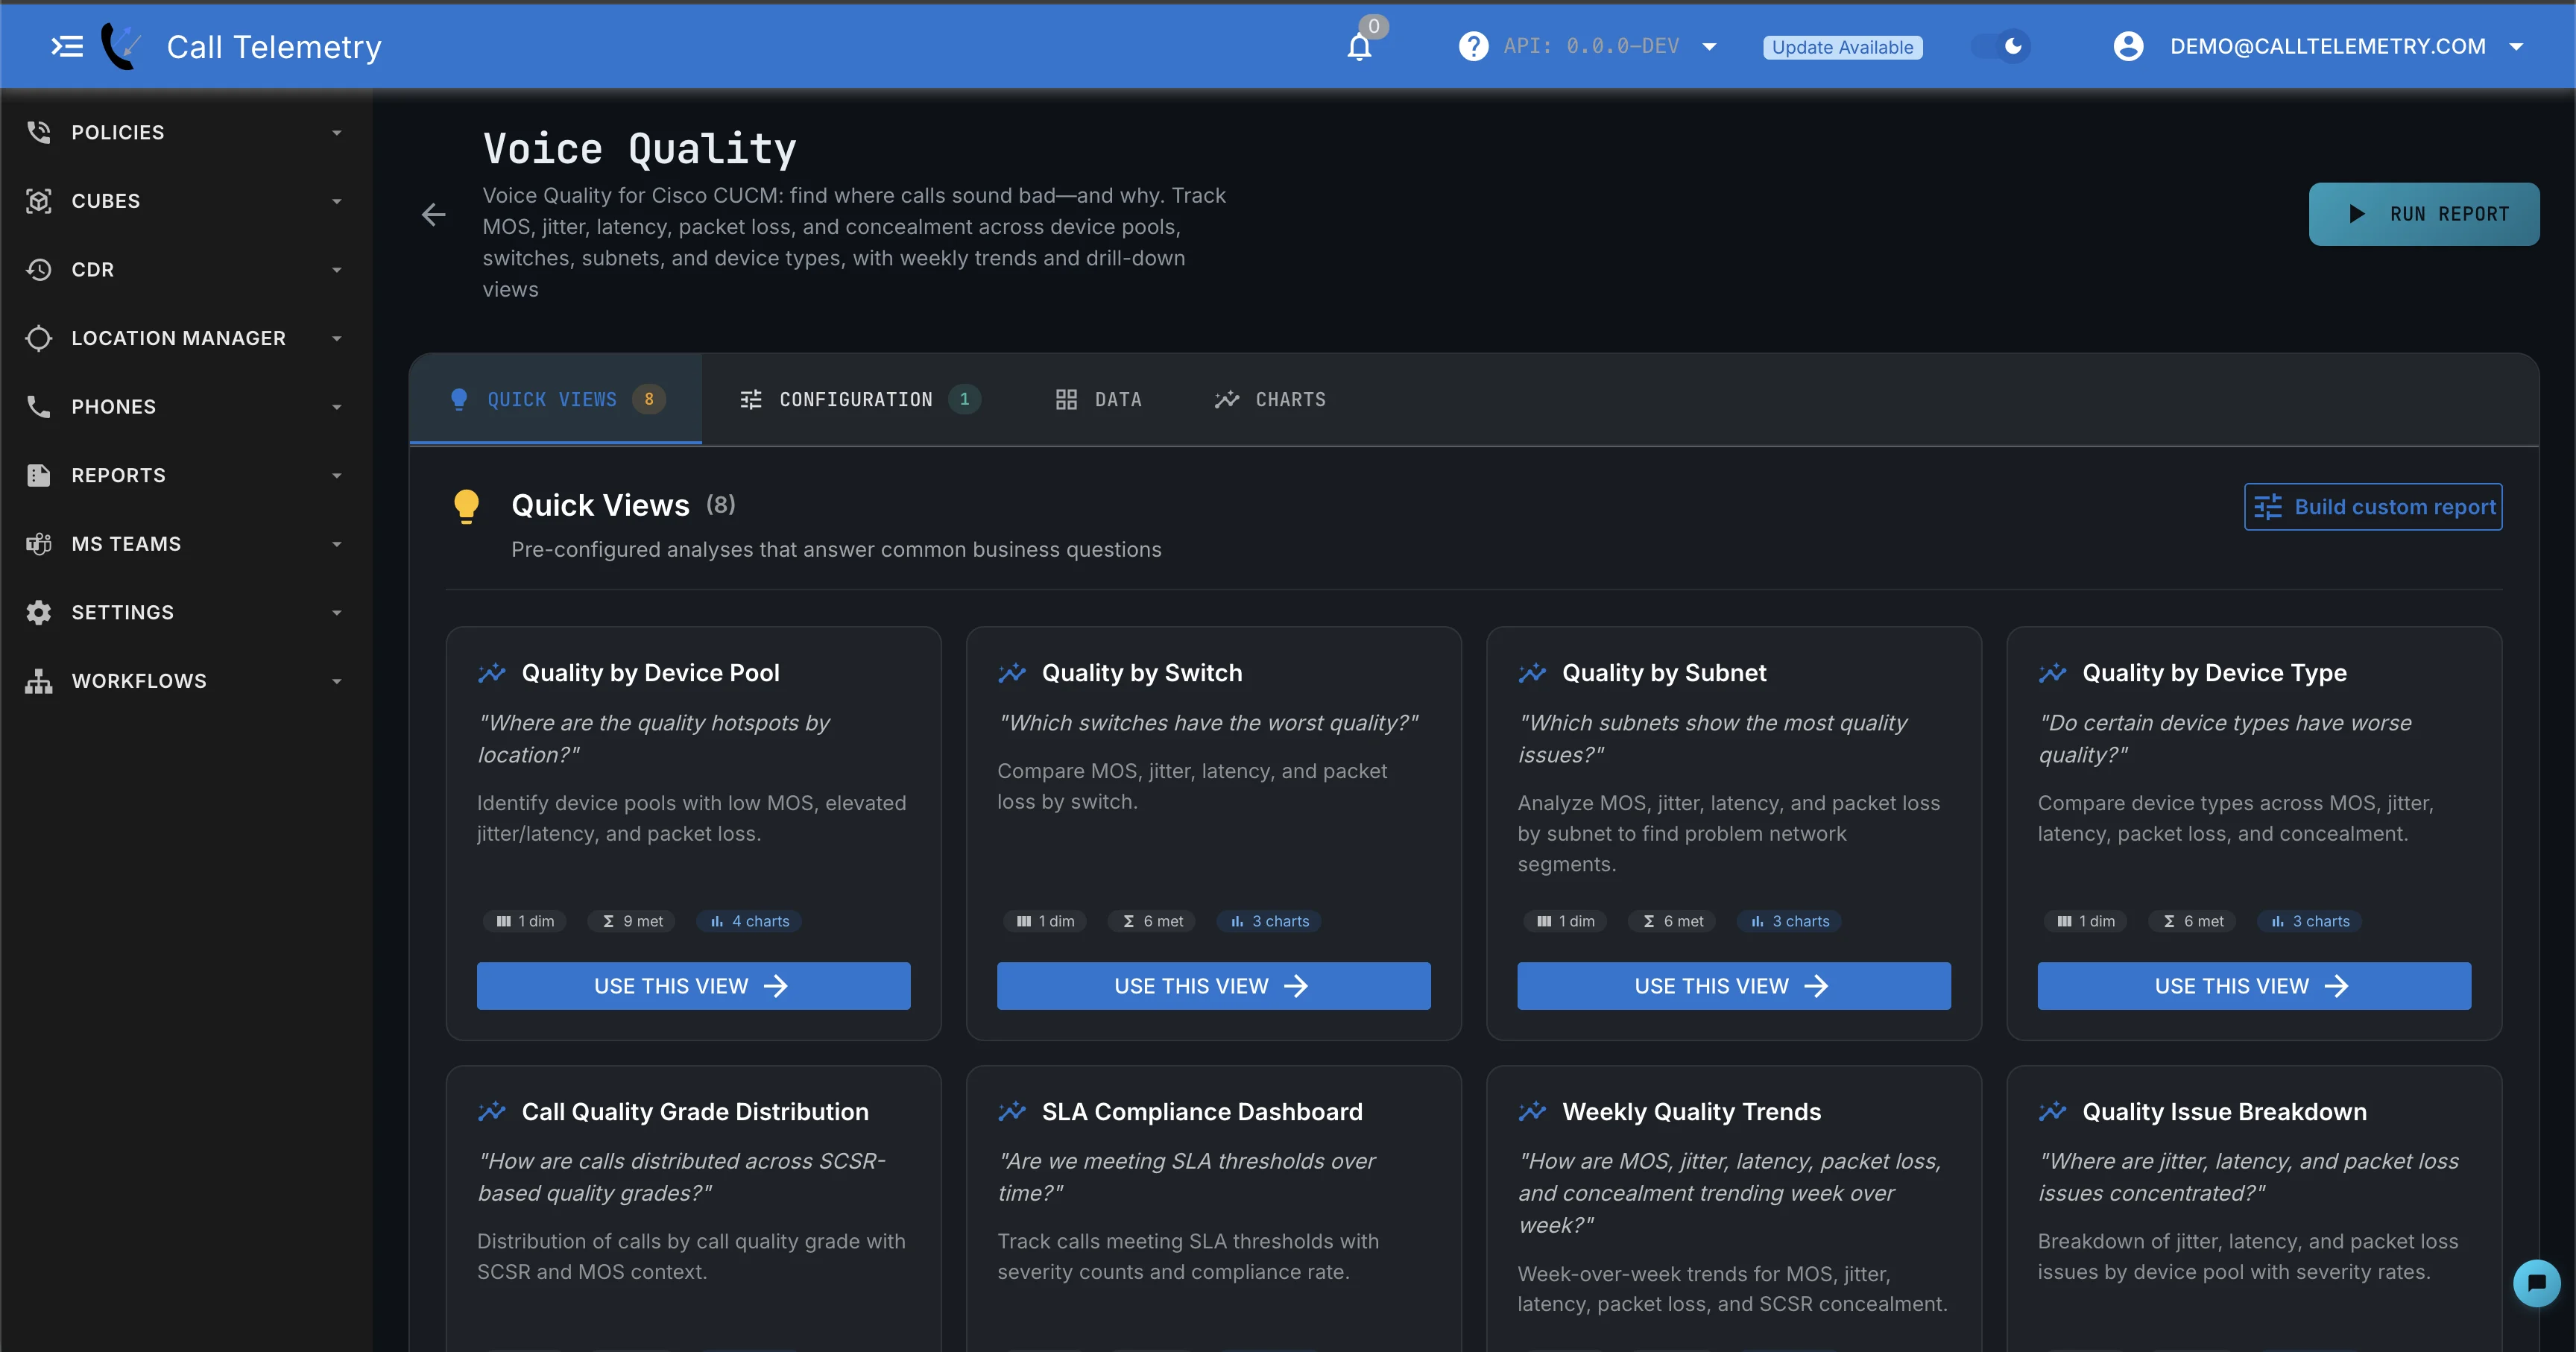Click the Call Telemetry phone logo

coord(121,46)
